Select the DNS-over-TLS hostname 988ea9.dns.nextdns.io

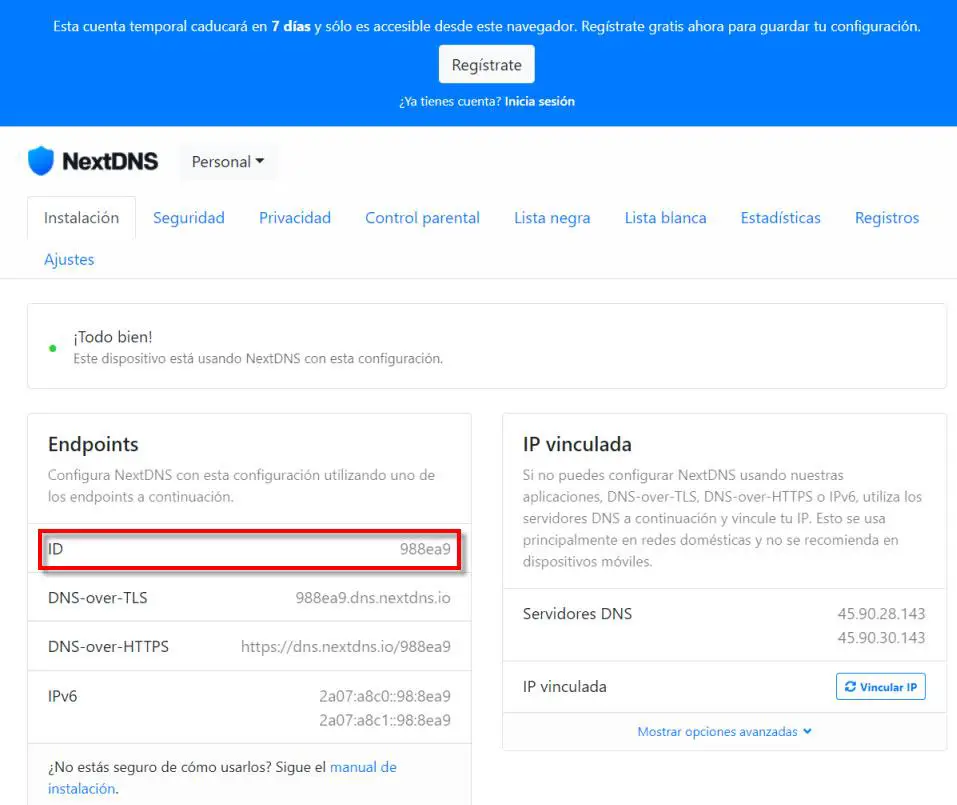pos(373,597)
